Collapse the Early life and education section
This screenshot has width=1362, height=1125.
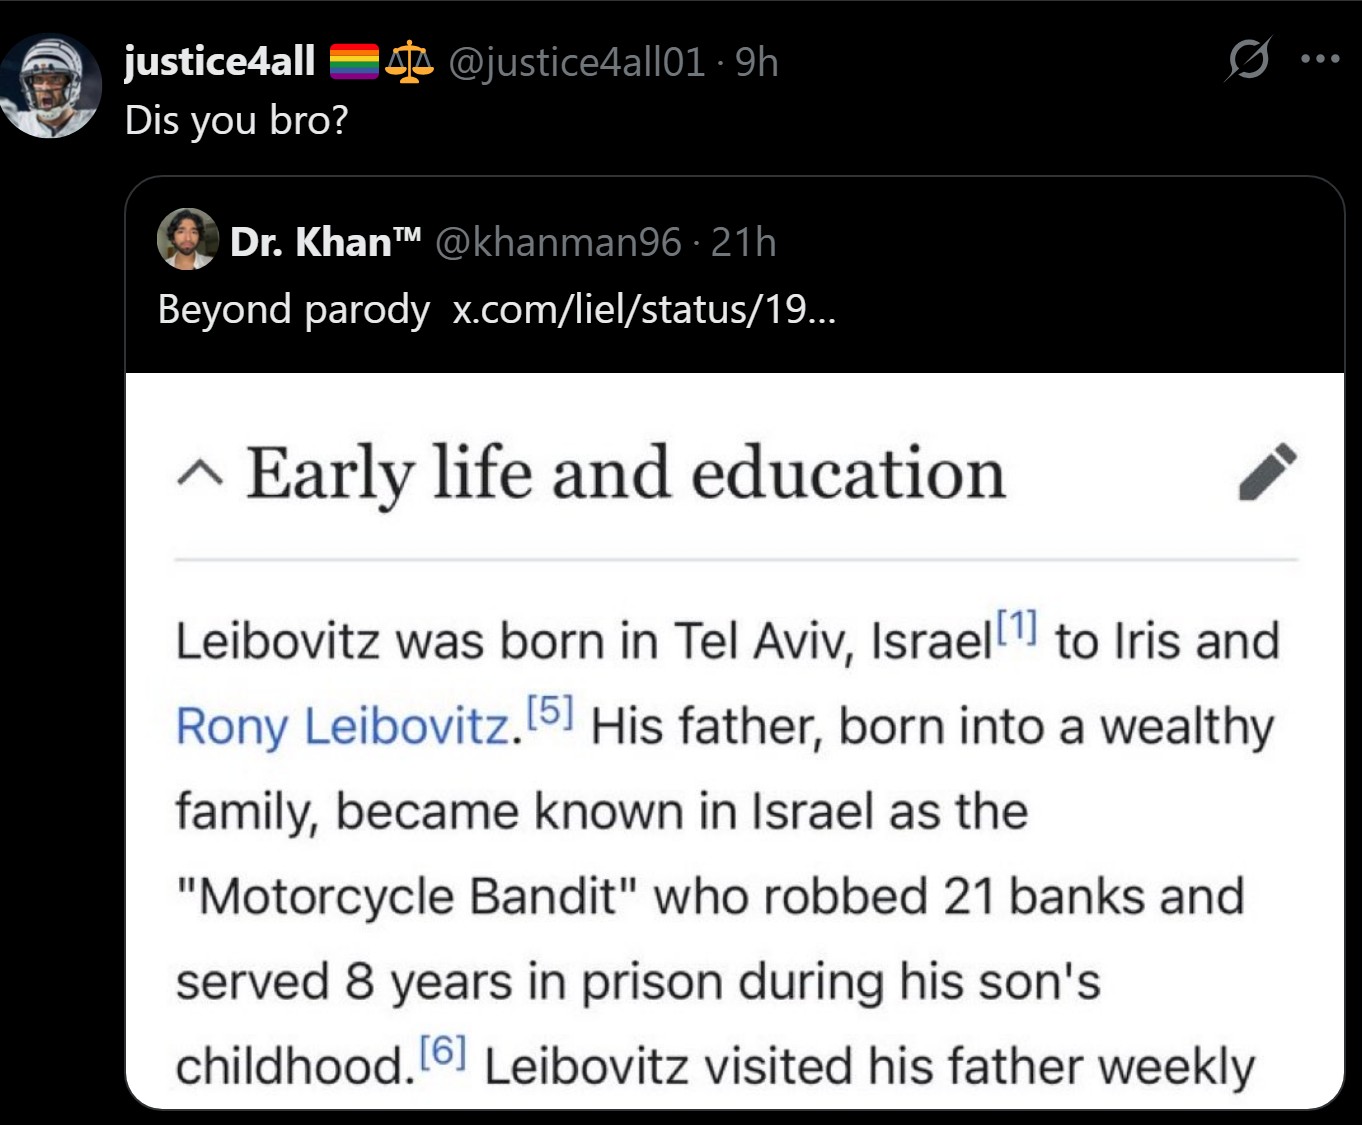point(200,473)
